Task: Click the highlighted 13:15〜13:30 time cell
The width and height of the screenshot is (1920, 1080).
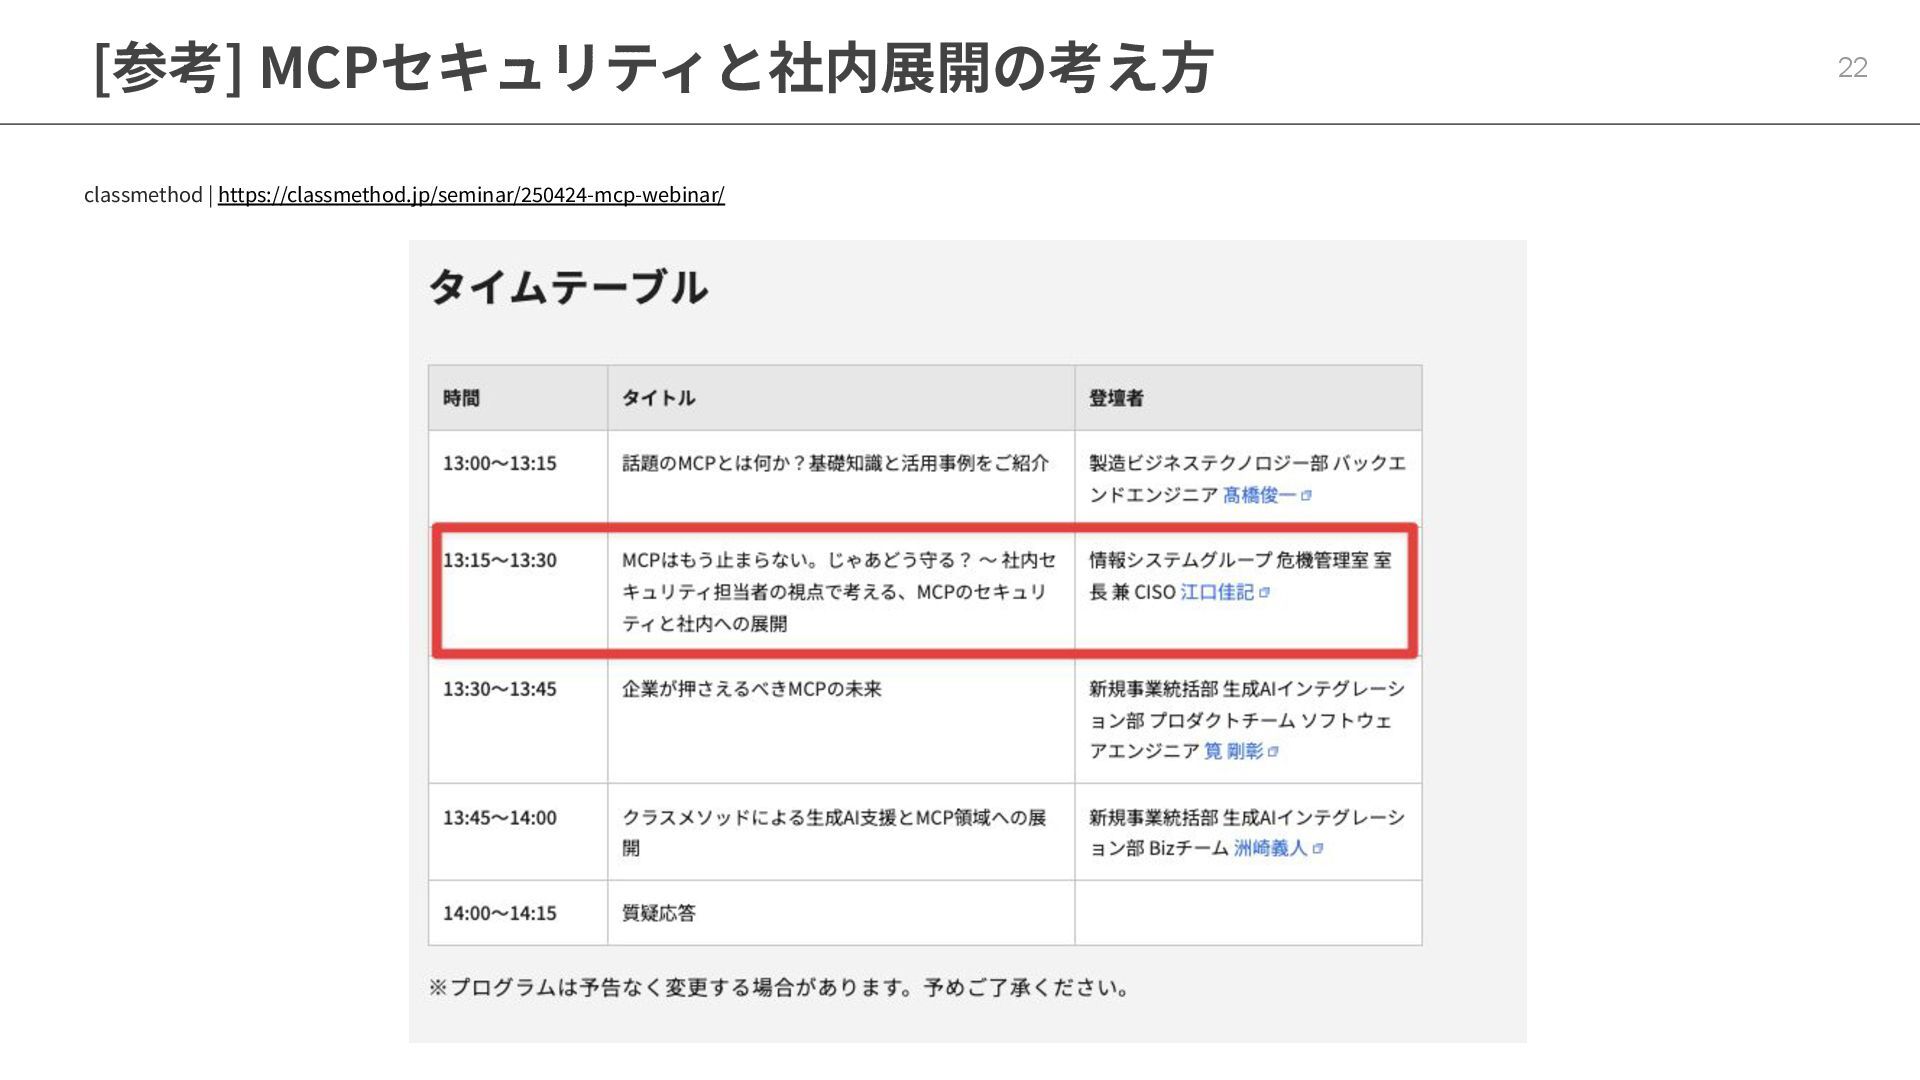Action: coord(500,560)
